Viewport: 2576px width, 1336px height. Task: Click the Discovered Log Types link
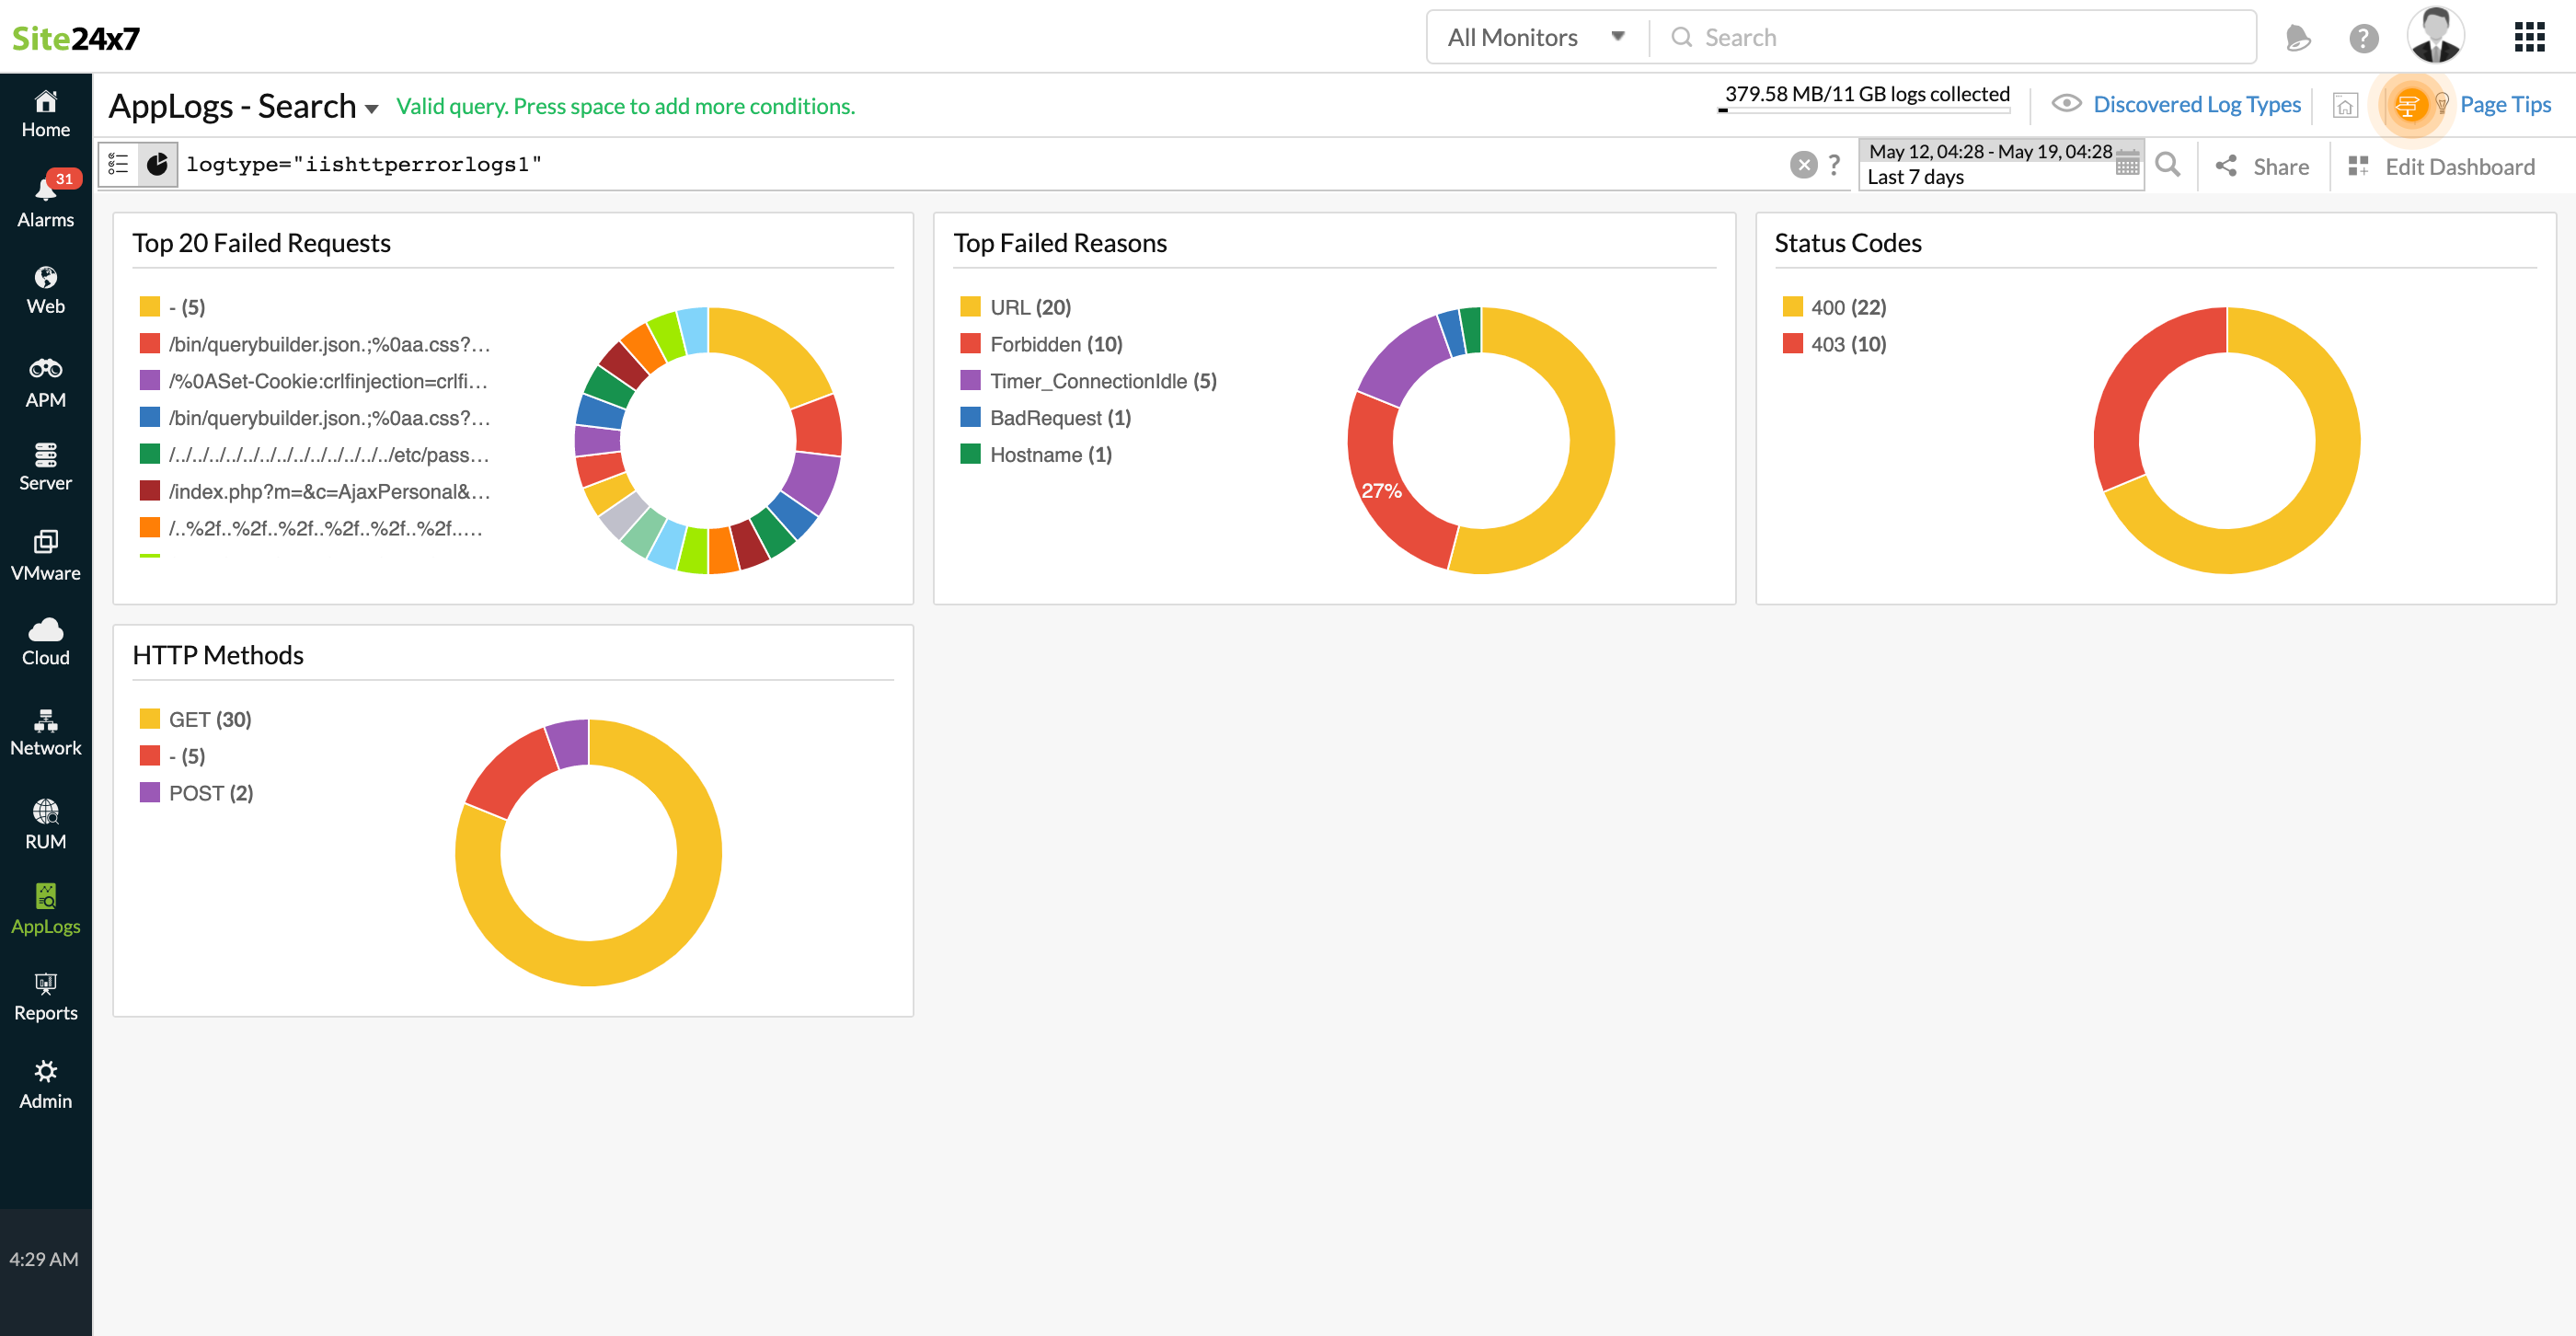2184,104
